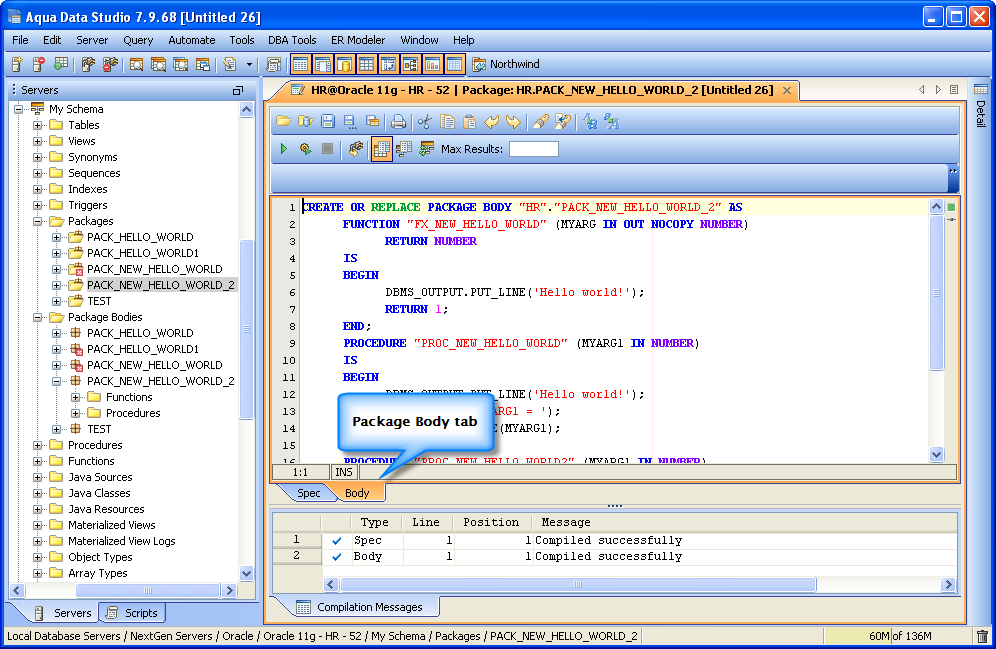Toggle the INS insert mode indicator
The image size is (996, 649).
tap(344, 471)
